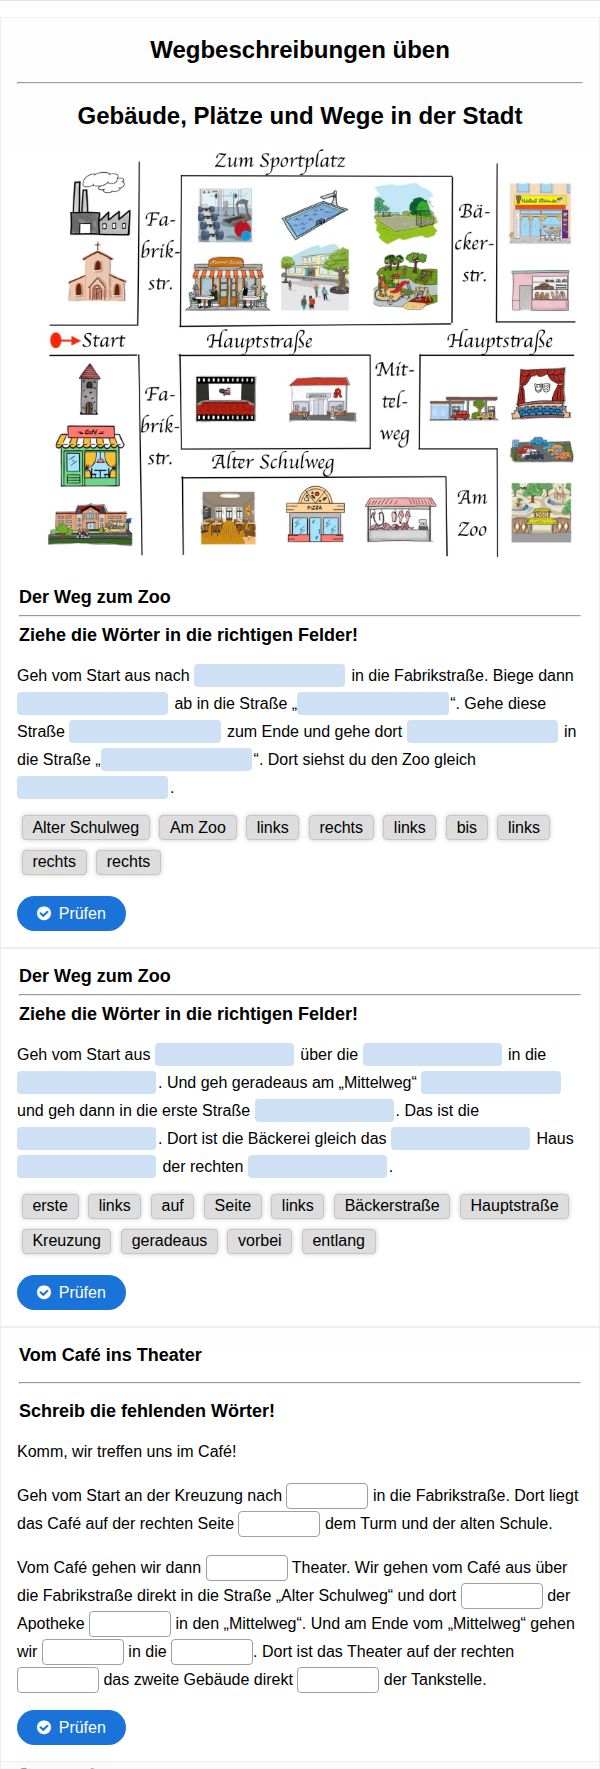Select the 'Alter Schulweg' word chip
The width and height of the screenshot is (600, 1769).
(86, 828)
